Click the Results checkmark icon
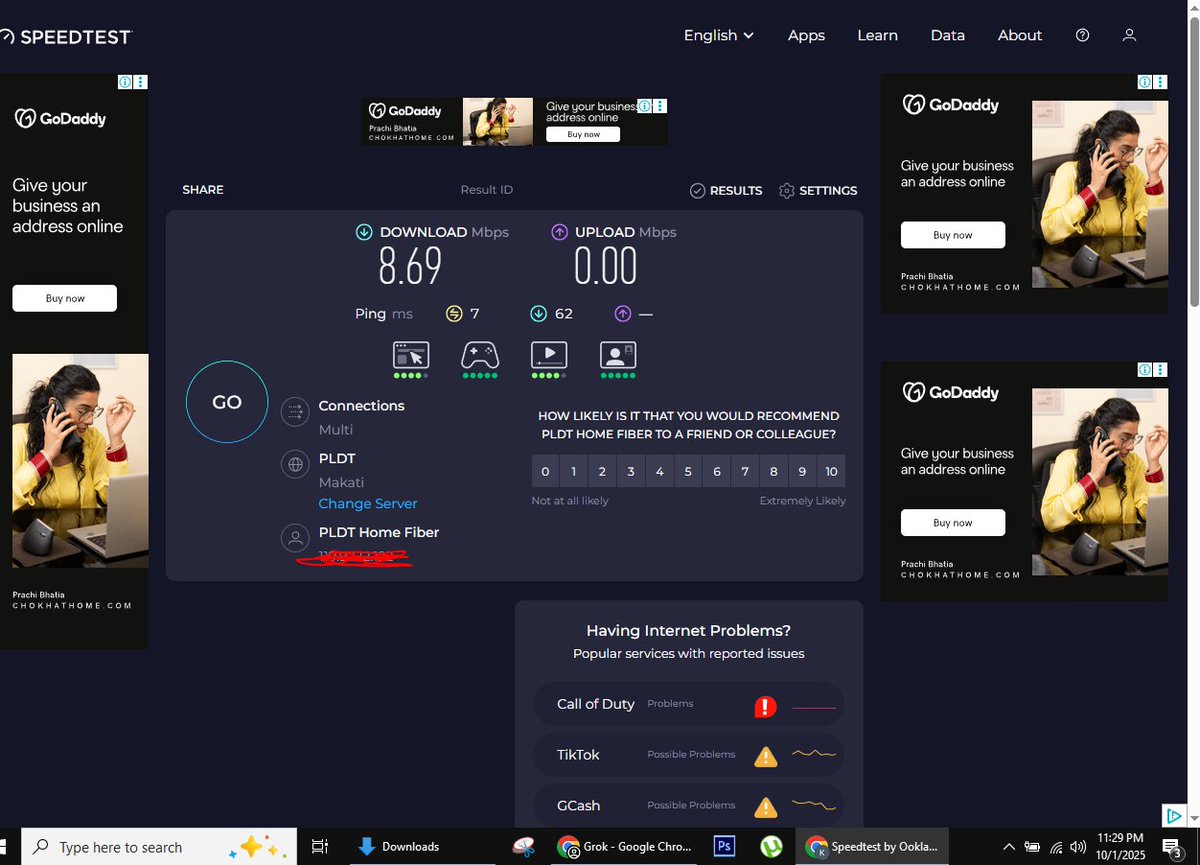The height and width of the screenshot is (865, 1200). pos(698,190)
